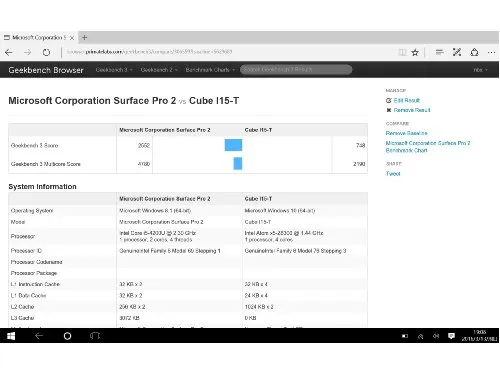Click the Multicore Score blue bar

(x=238, y=163)
